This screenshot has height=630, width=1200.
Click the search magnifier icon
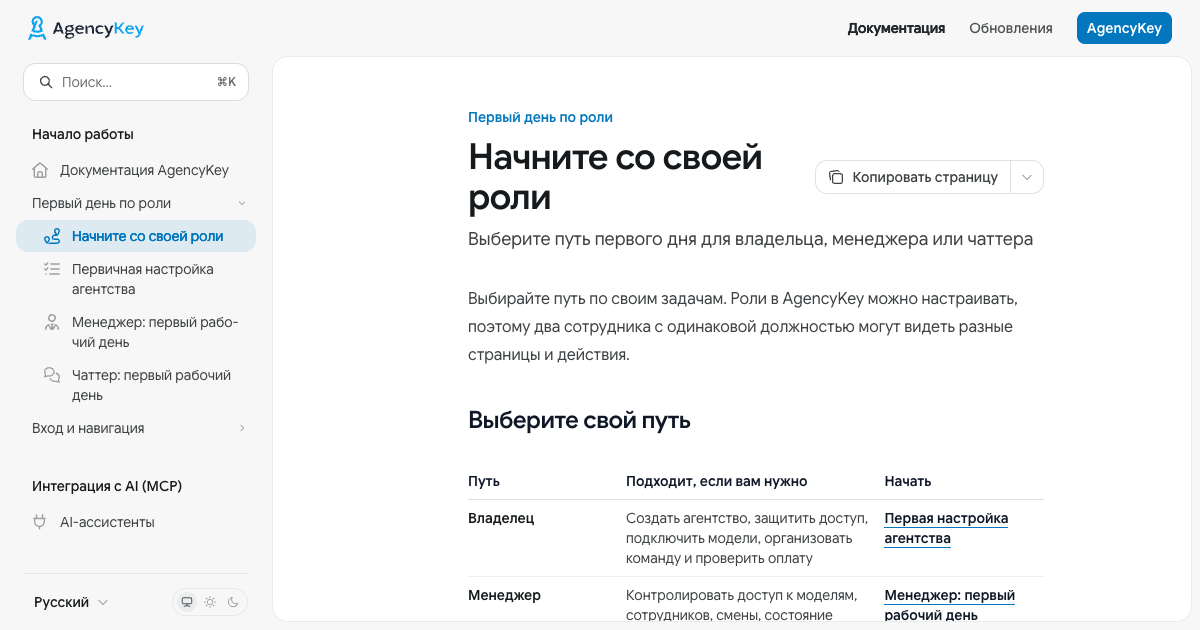click(45, 82)
